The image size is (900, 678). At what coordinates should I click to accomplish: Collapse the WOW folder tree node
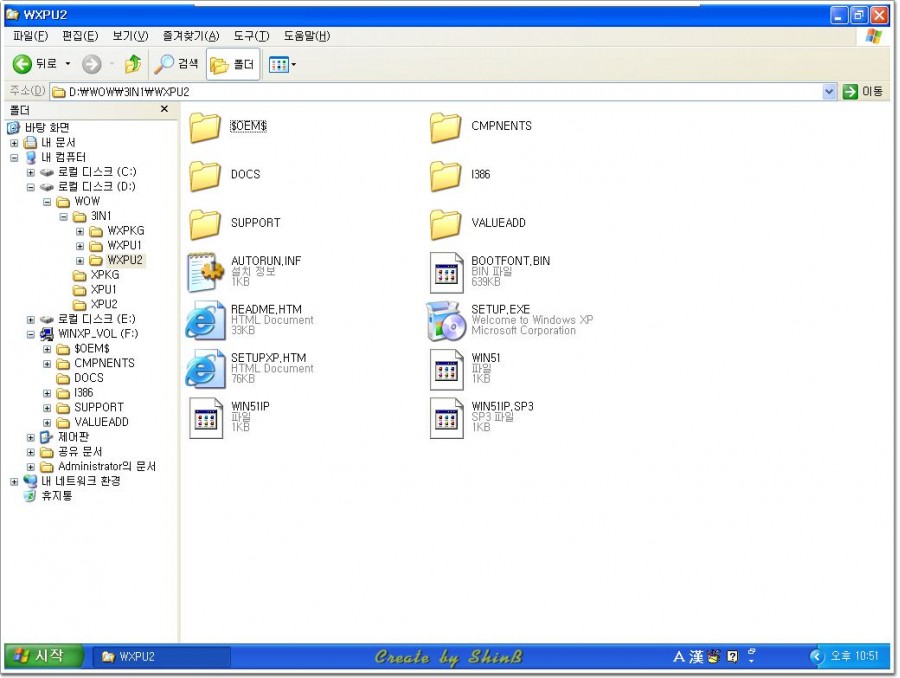(47, 202)
